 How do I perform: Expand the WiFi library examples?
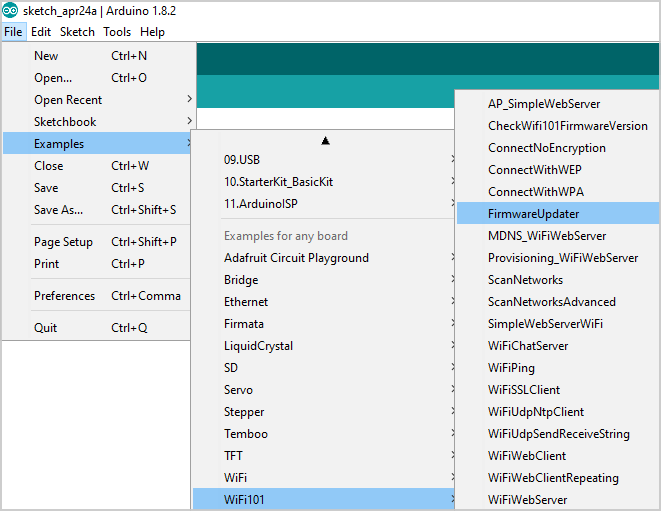(324, 477)
